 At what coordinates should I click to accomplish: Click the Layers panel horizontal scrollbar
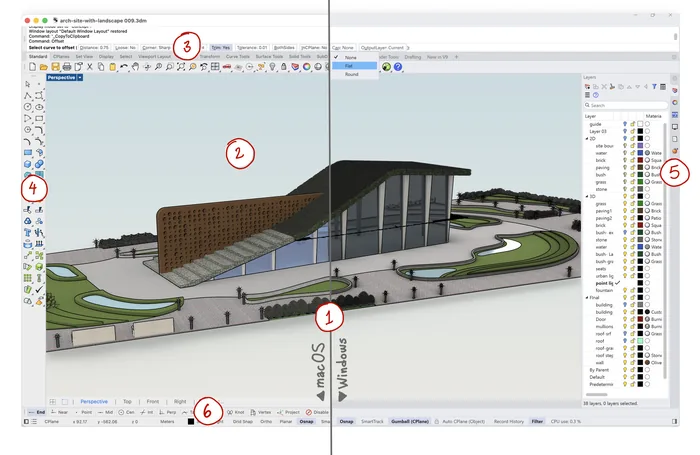(596, 395)
